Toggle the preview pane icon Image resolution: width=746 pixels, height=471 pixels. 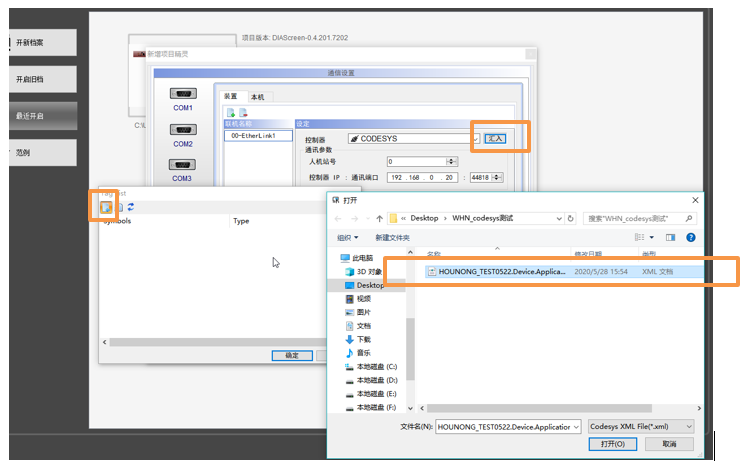pyautogui.click(x=671, y=237)
